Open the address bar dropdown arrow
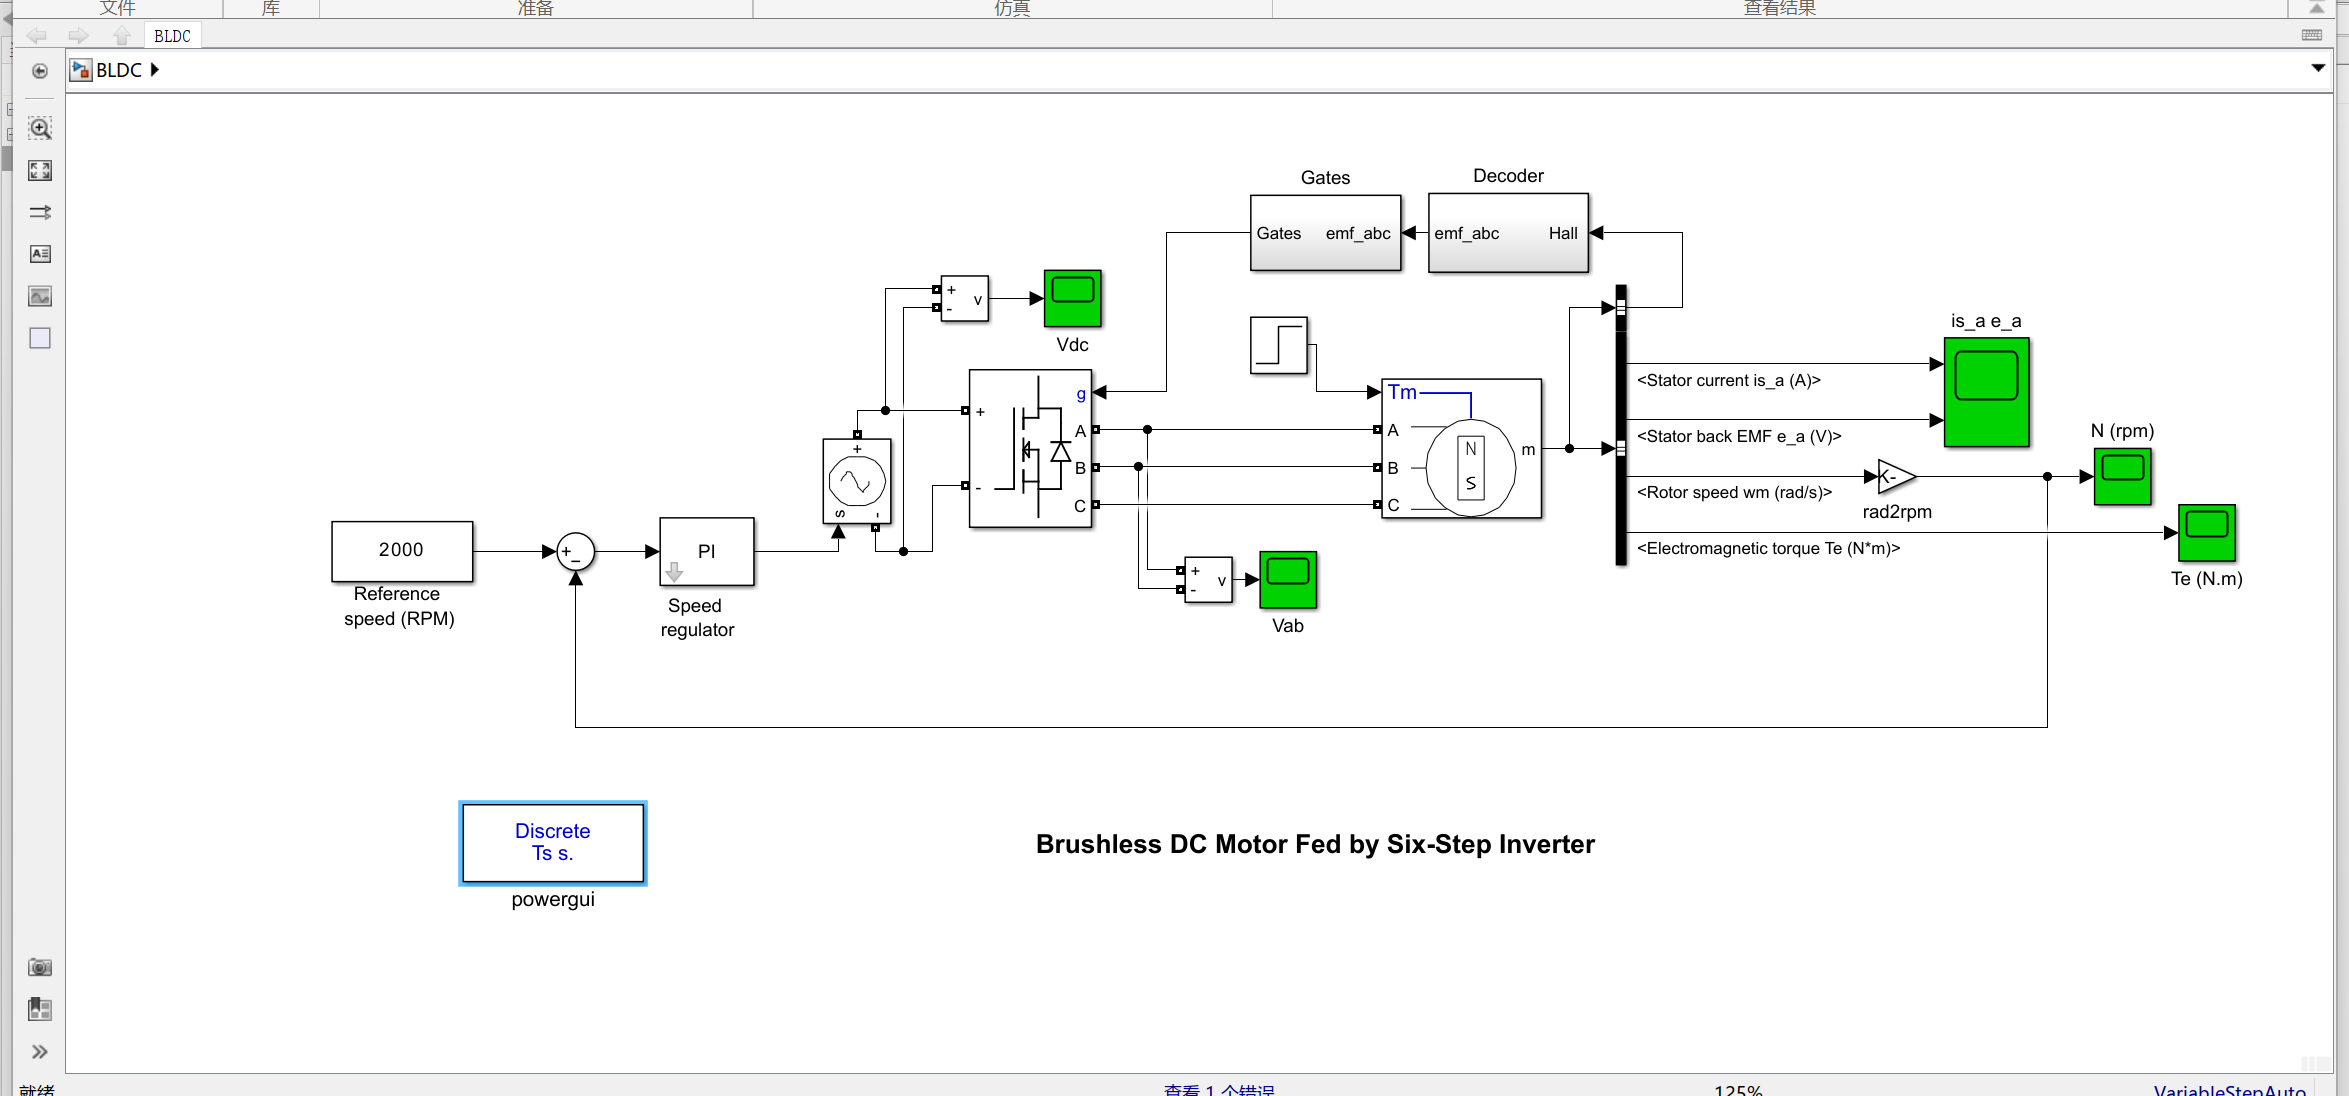The image size is (2349, 1096). pos(2317,68)
